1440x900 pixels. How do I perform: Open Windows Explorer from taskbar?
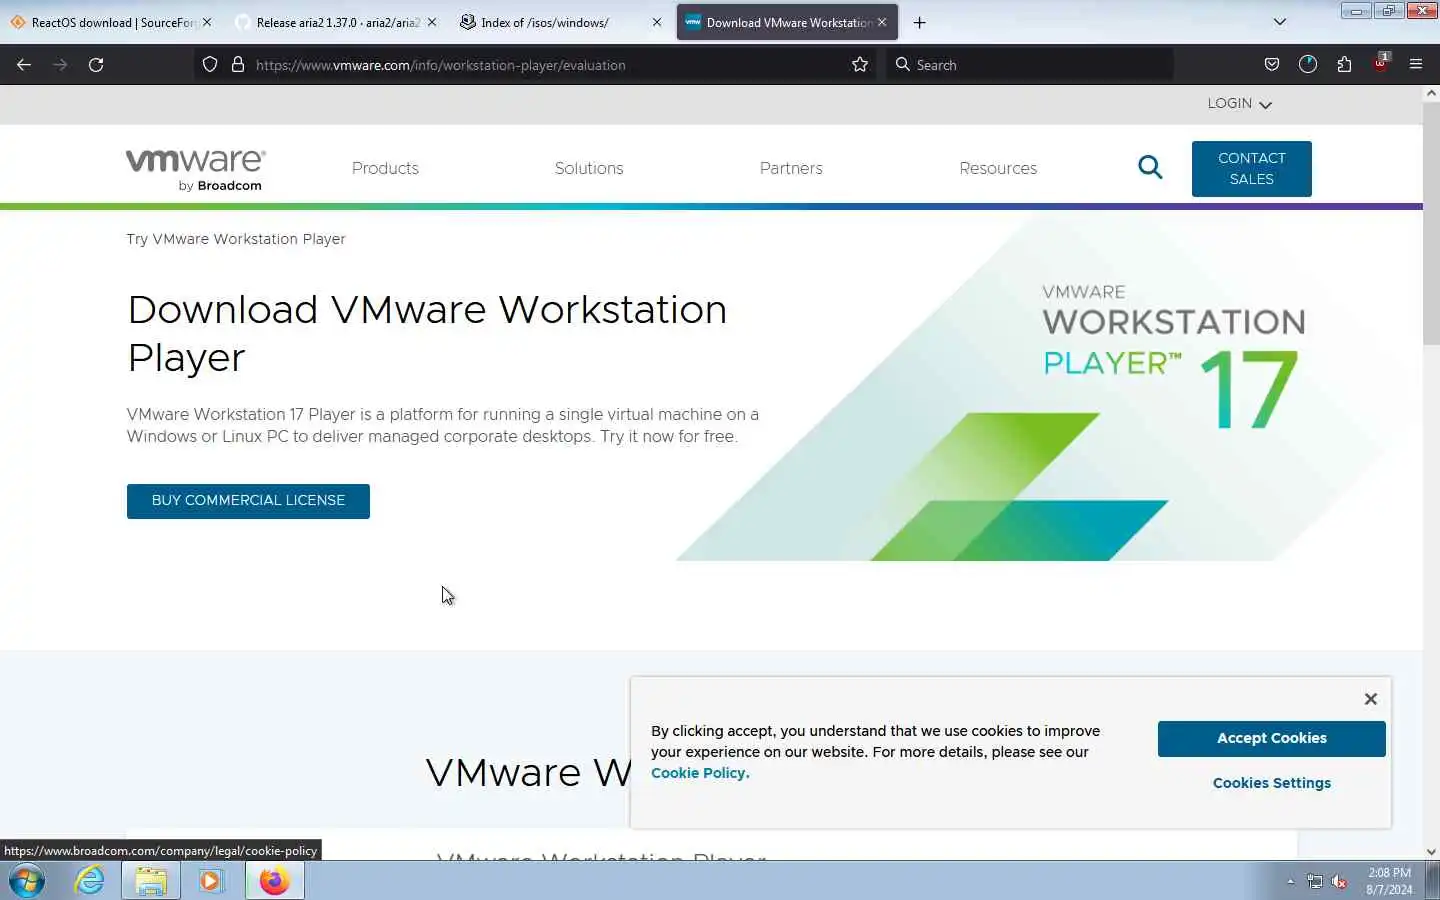tap(151, 881)
